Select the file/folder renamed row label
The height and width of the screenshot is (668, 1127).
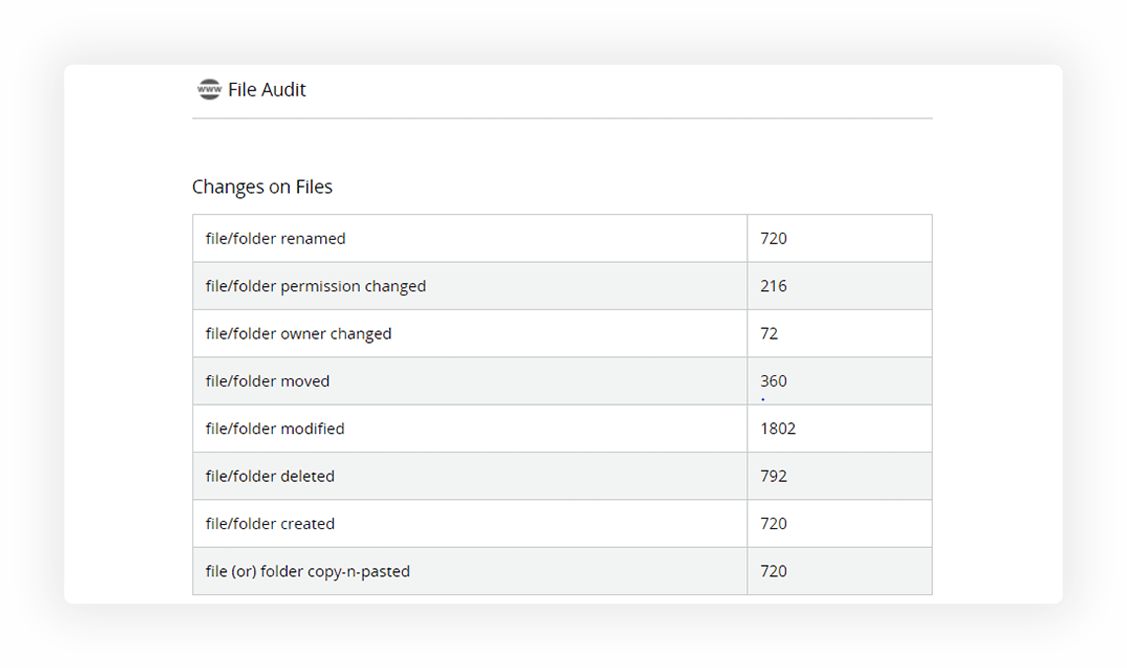tap(275, 239)
